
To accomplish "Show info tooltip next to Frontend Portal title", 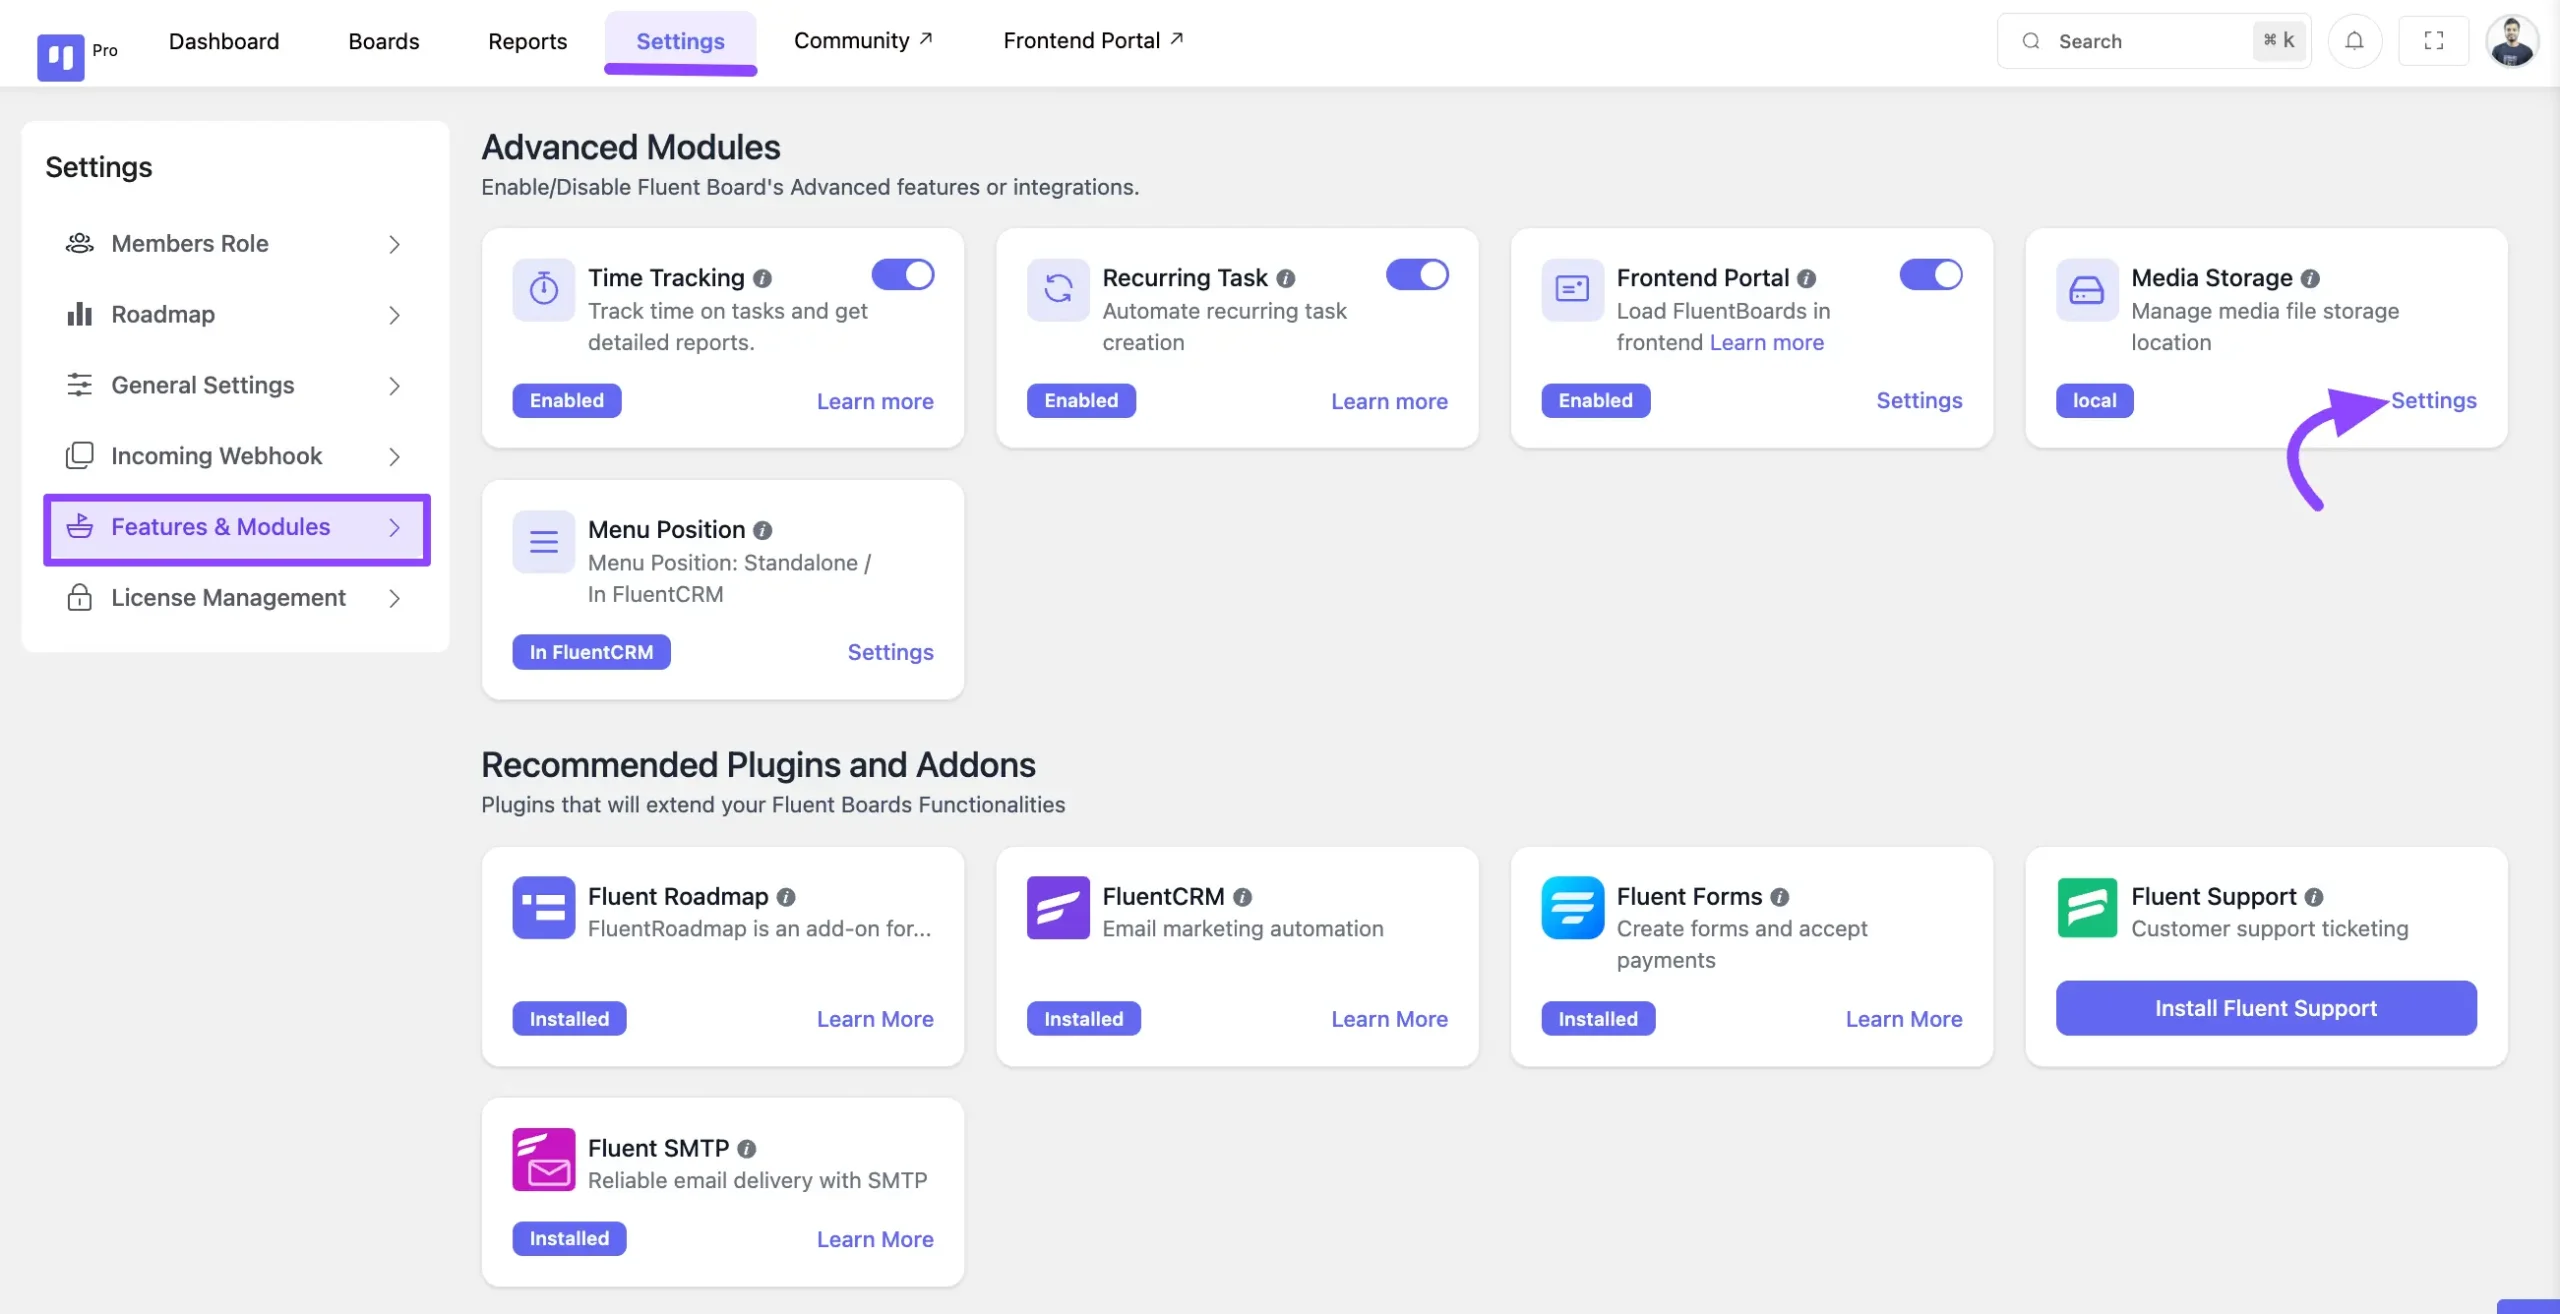I will pyautogui.click(x=1806, y=279).
